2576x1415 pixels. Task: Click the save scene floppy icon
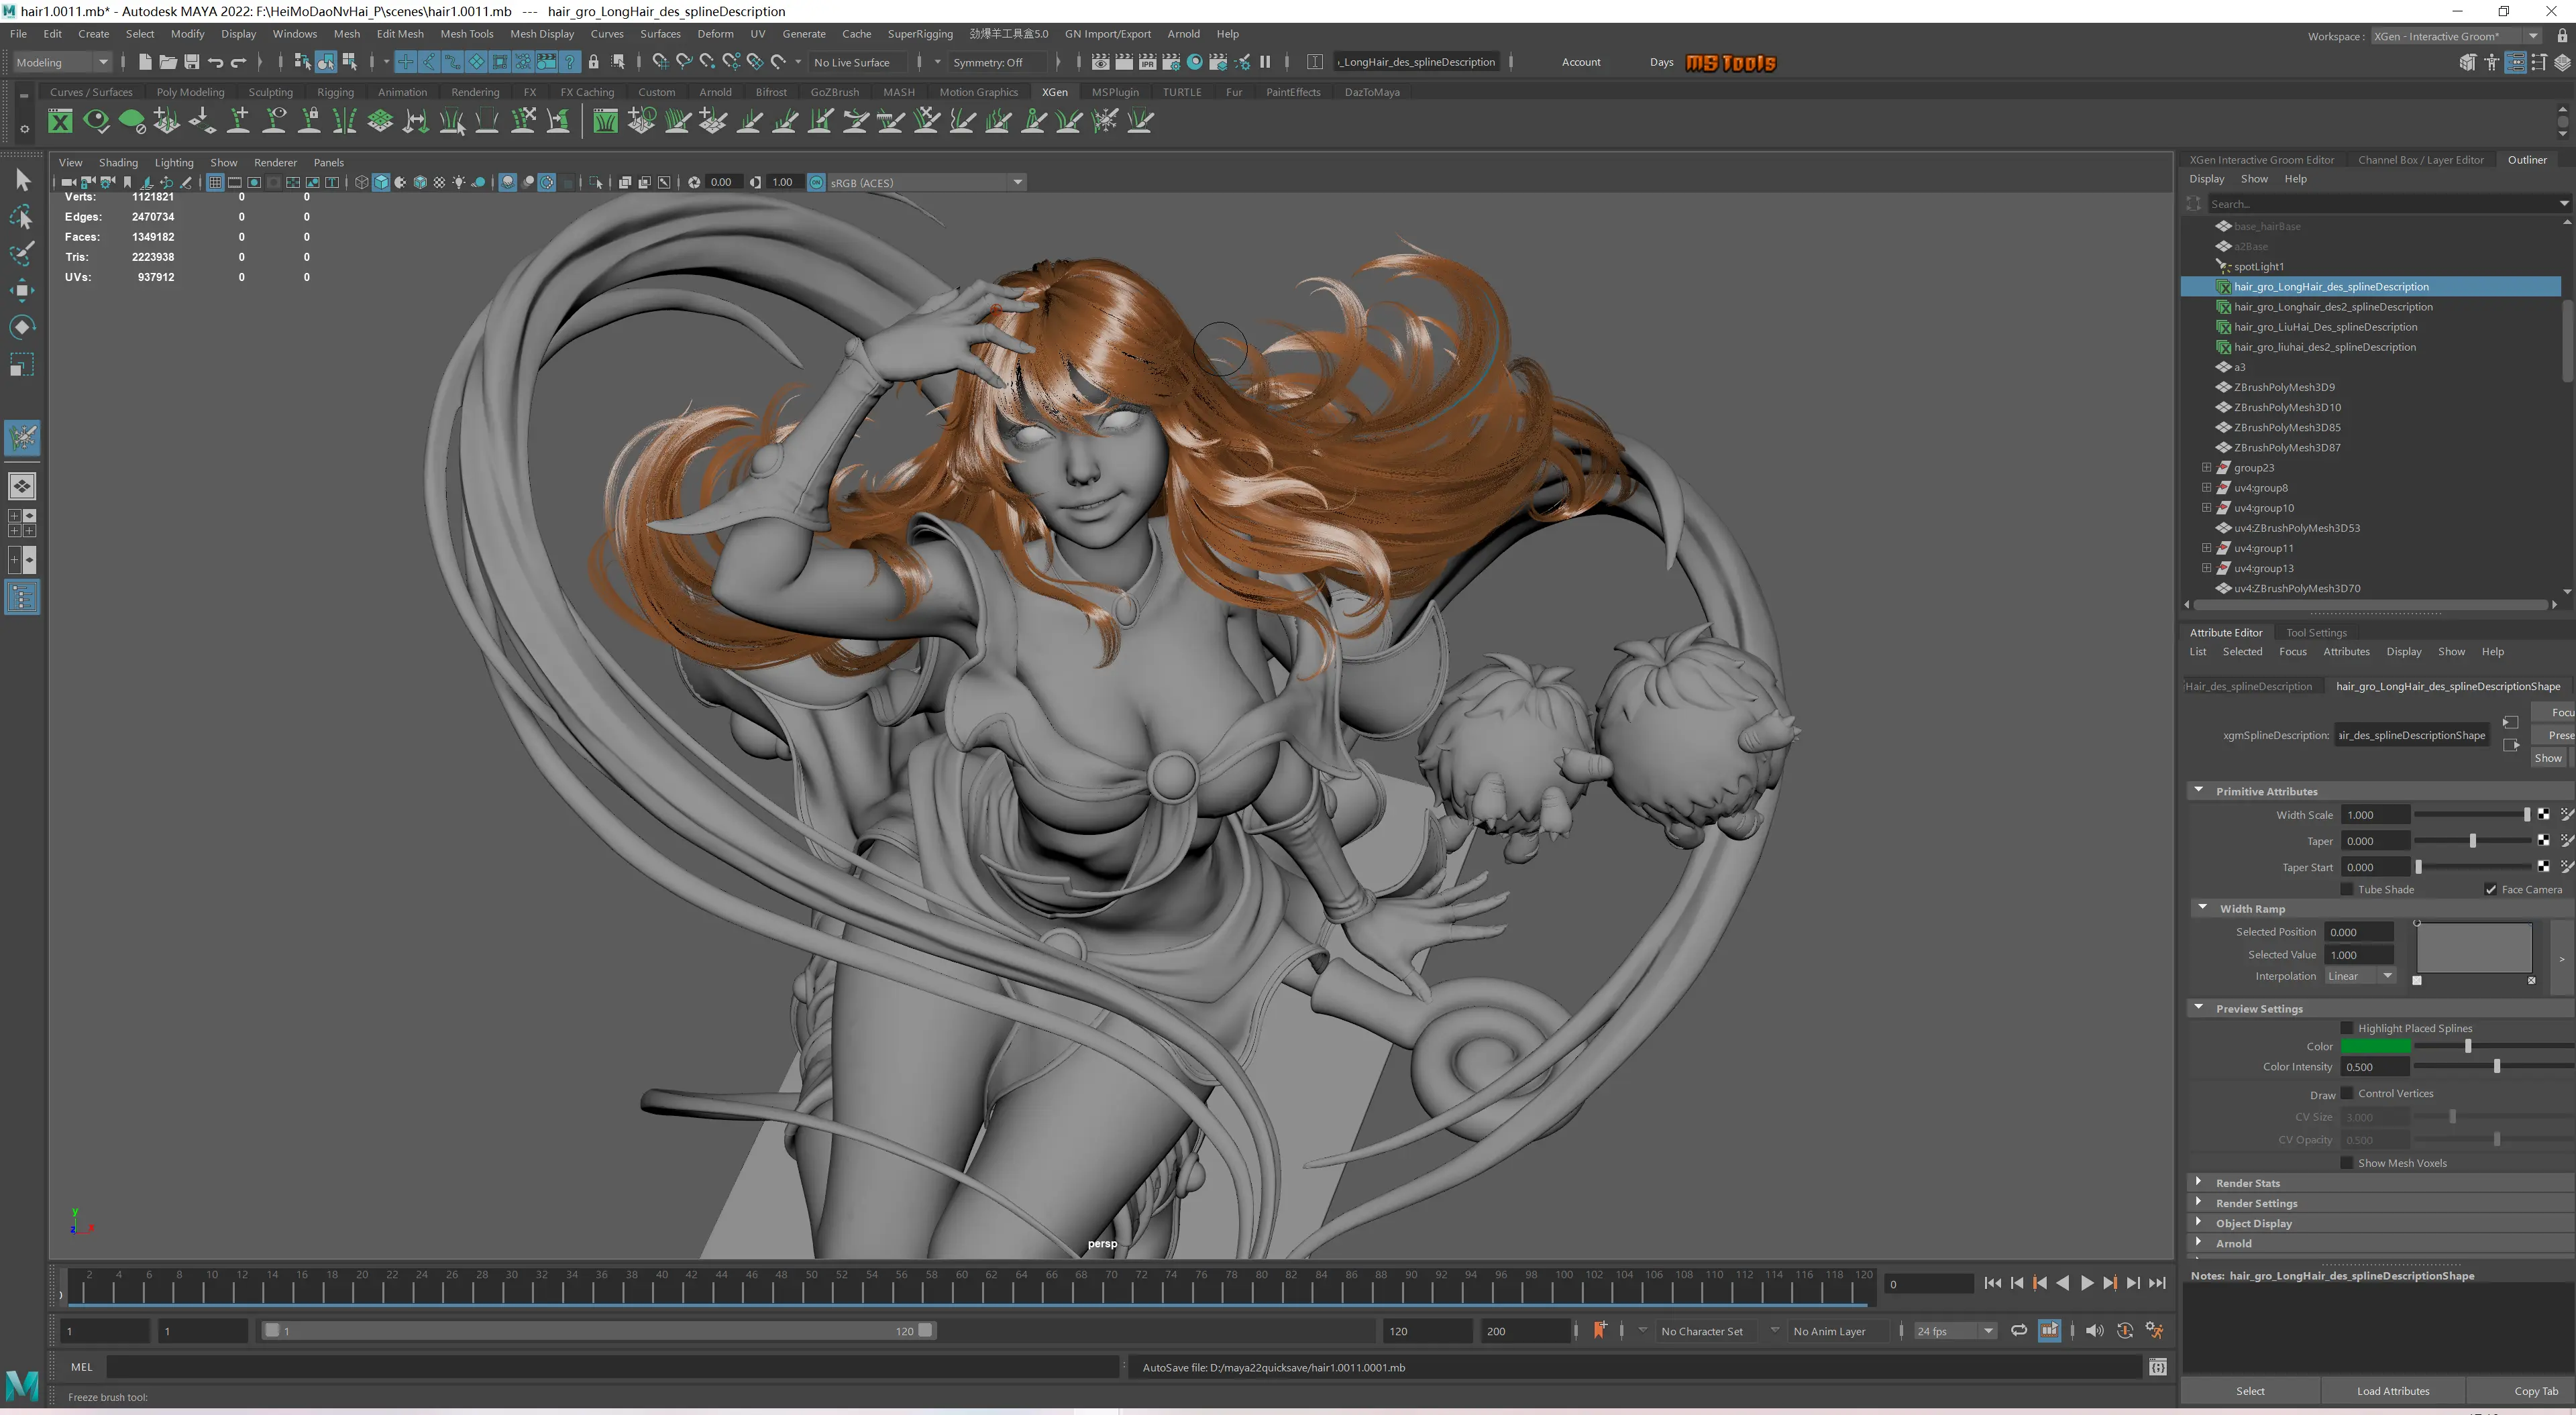pyautogui.click(x=191, y=62)
